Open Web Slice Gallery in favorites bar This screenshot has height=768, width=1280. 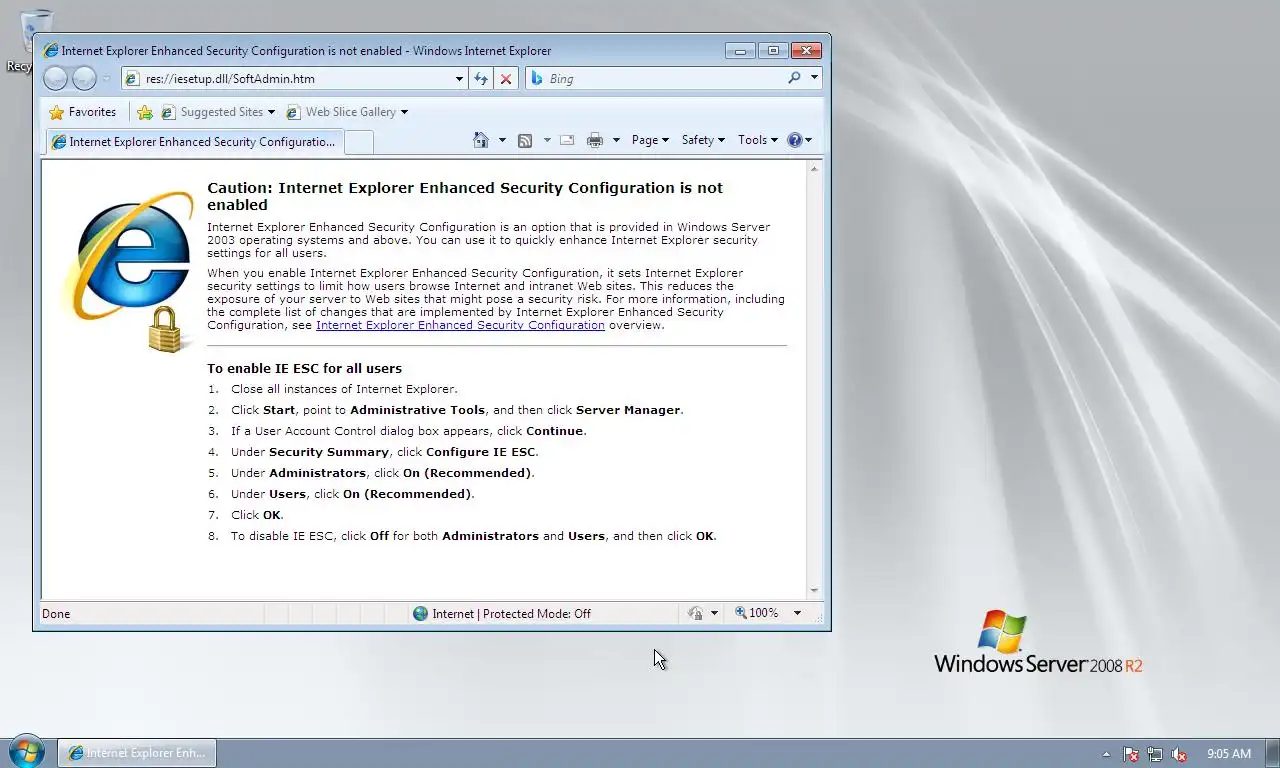tap(347, 112)
